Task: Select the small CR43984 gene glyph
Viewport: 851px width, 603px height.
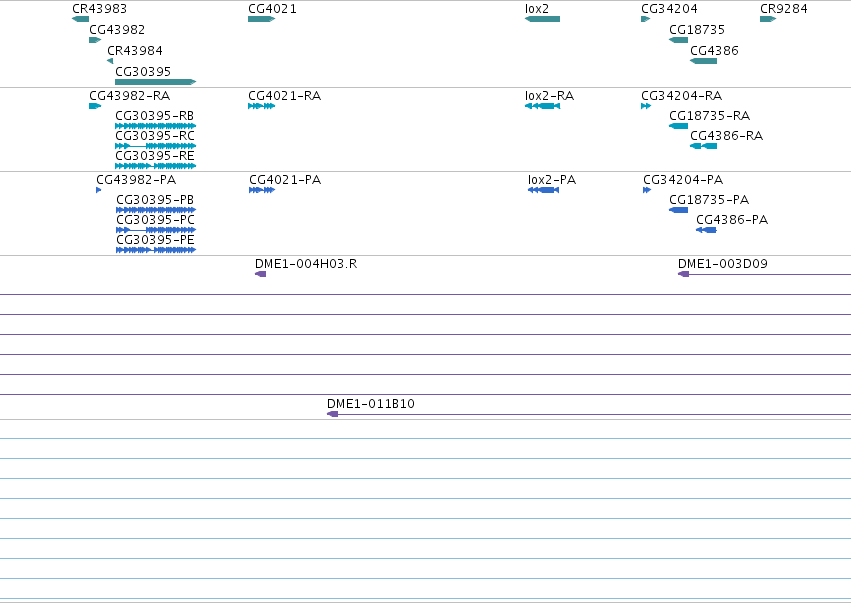Action: pyautogui.click(x=110, y=61)
